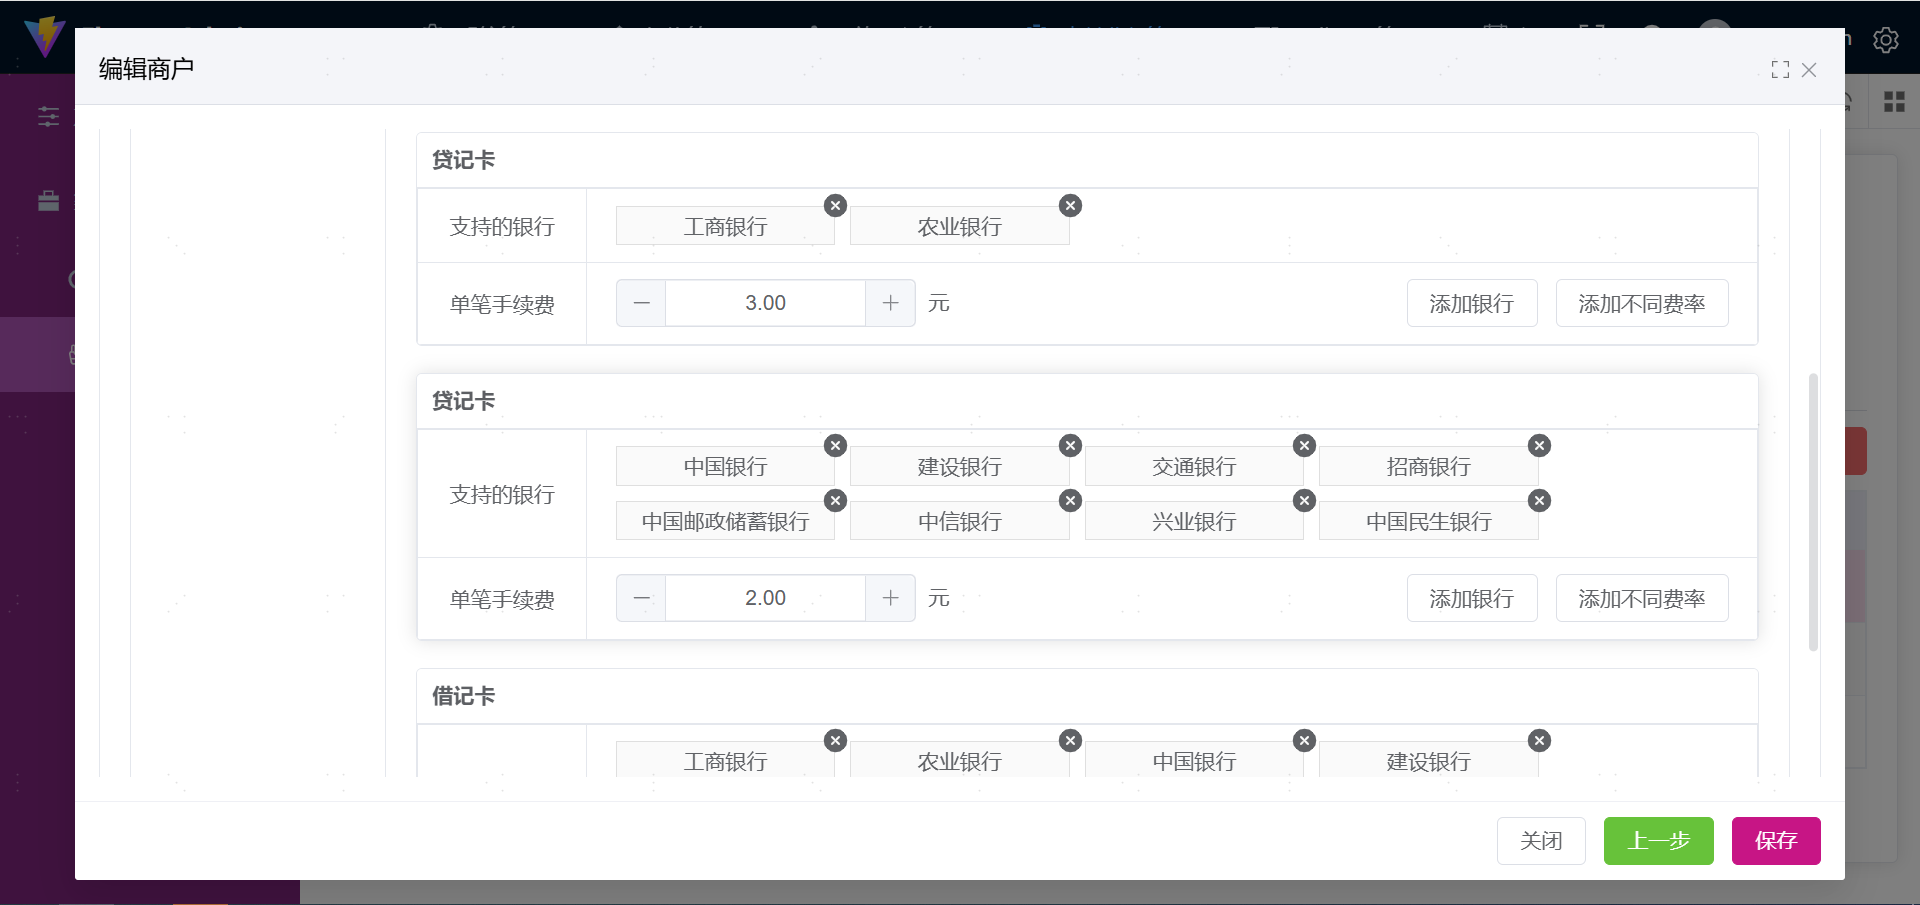Click the dialog vertical scrollbar
The height and width of the screenshot is (905, 1920).
coord(1813,512)
